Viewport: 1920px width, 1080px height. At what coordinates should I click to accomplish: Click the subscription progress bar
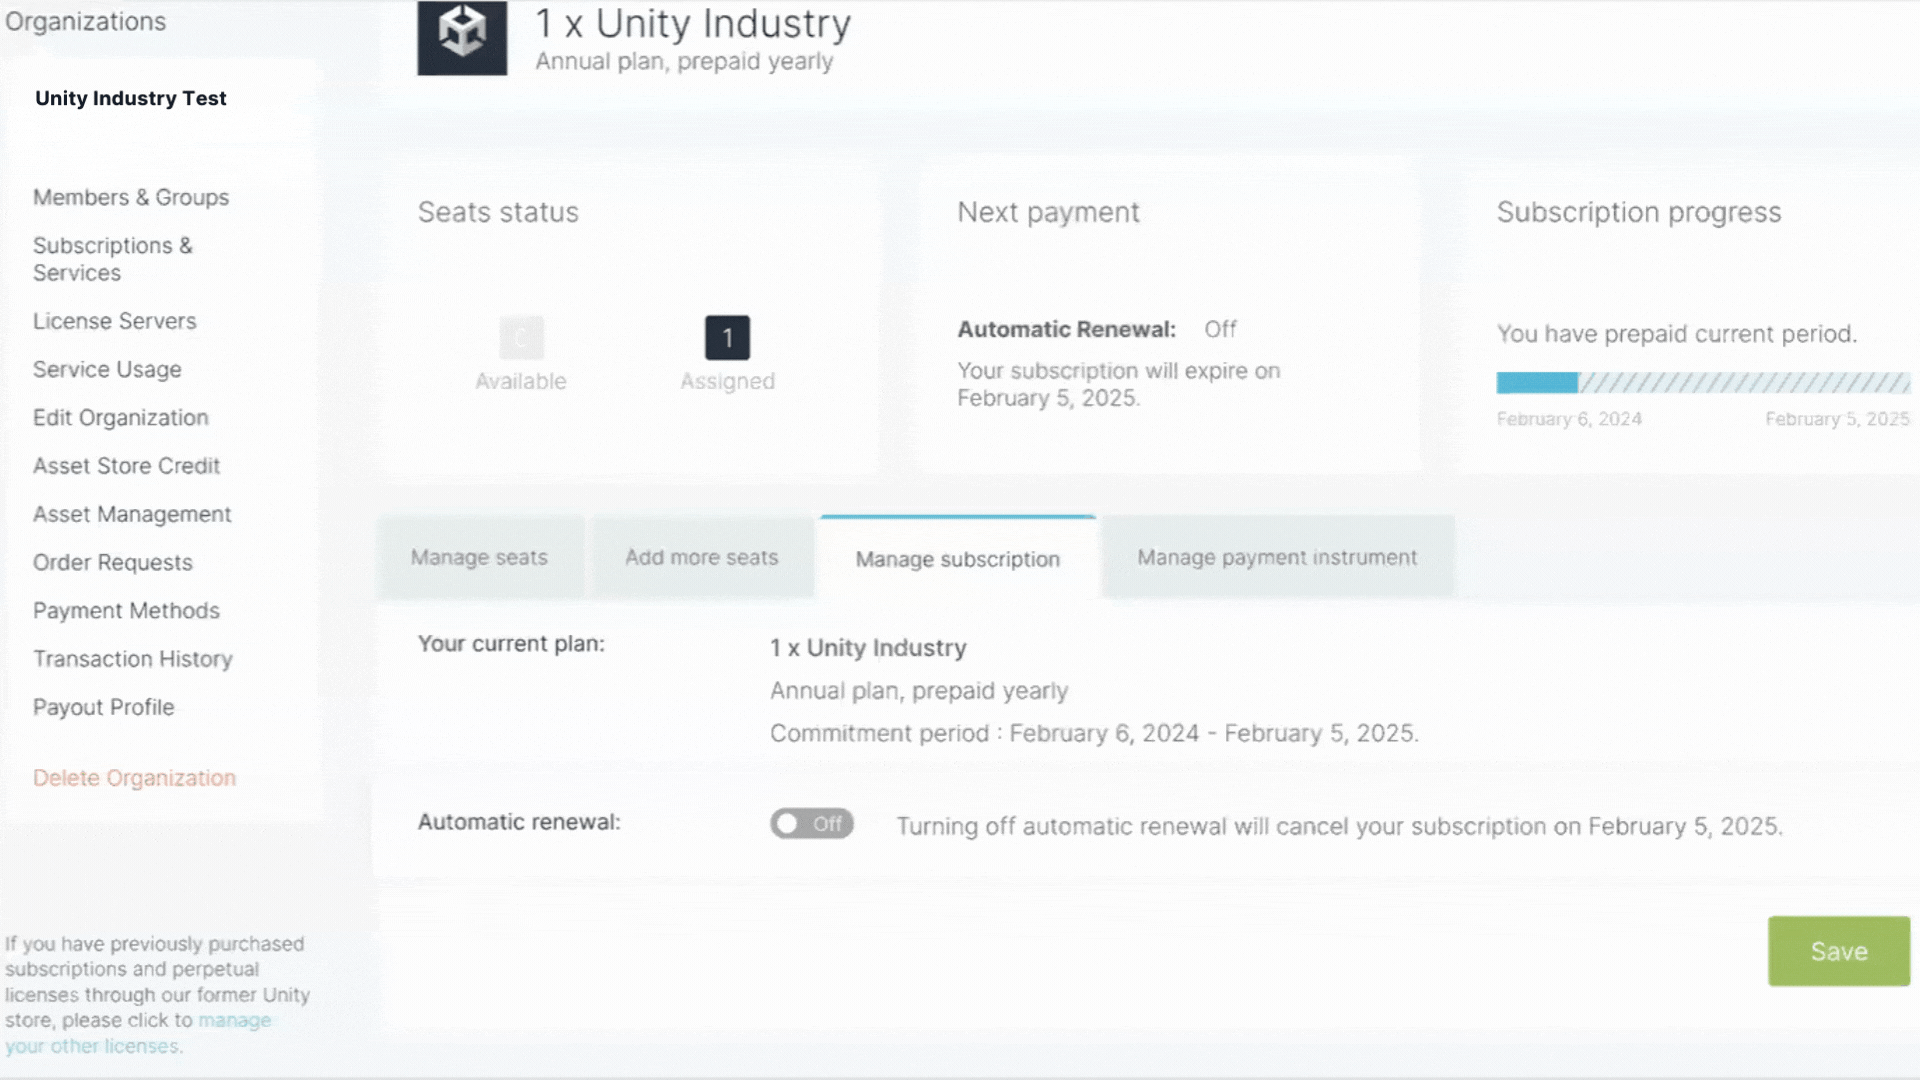pos(1700,383)
